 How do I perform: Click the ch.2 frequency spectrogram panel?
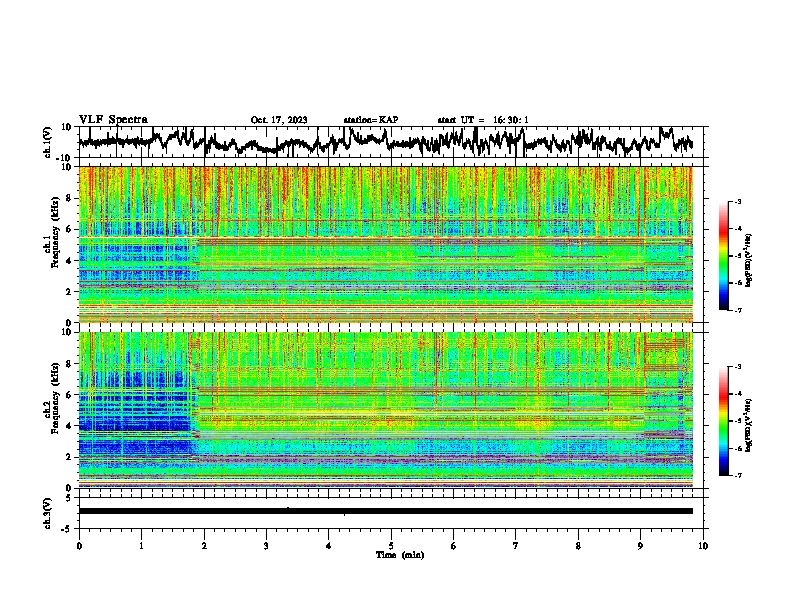point(386,410)
